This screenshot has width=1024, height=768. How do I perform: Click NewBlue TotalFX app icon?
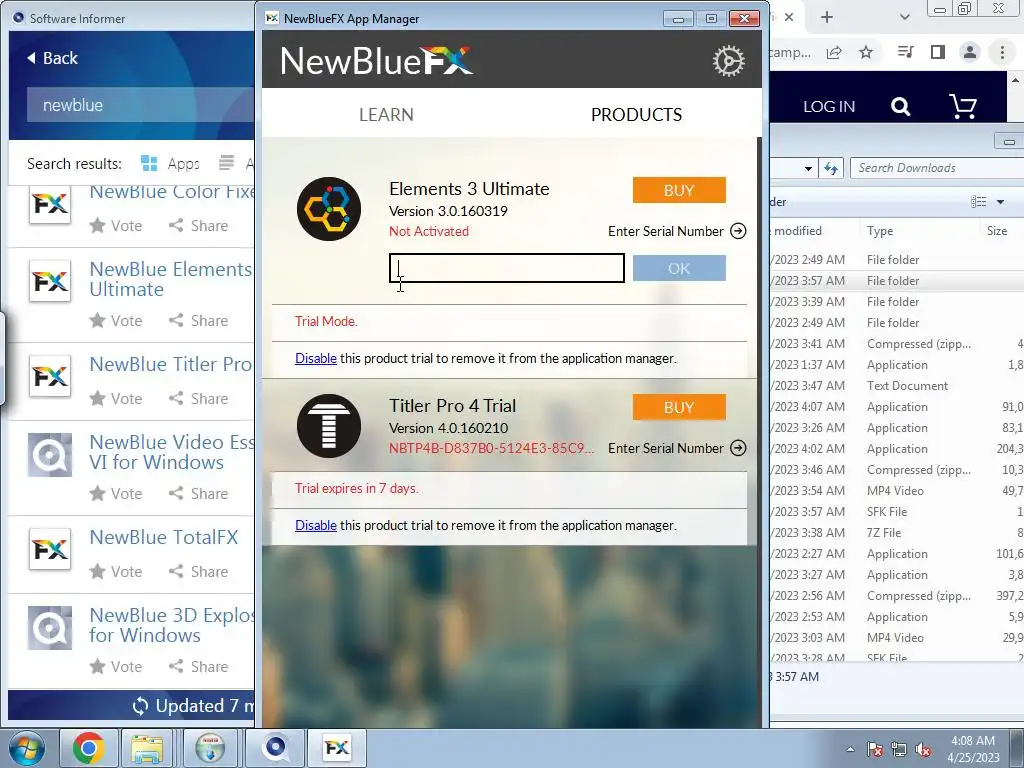(x=50, y=549)
